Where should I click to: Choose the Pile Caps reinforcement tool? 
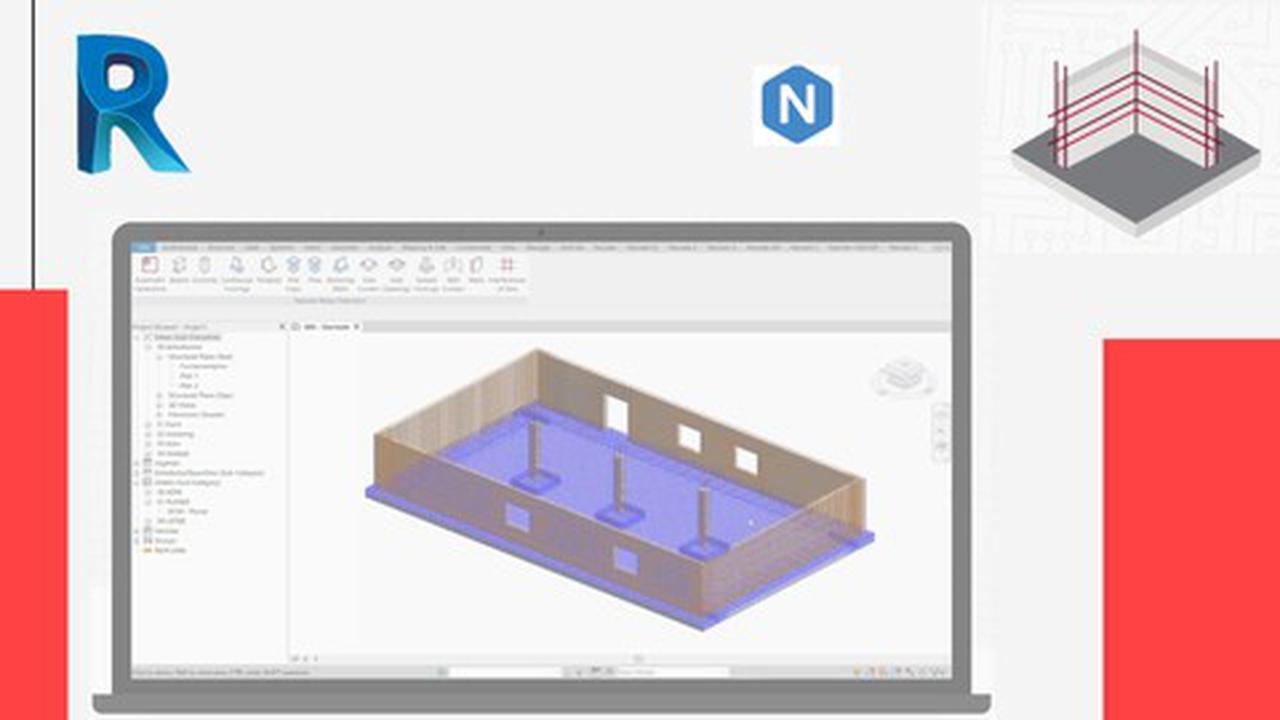pyautogui.click(x=293, y=267)
